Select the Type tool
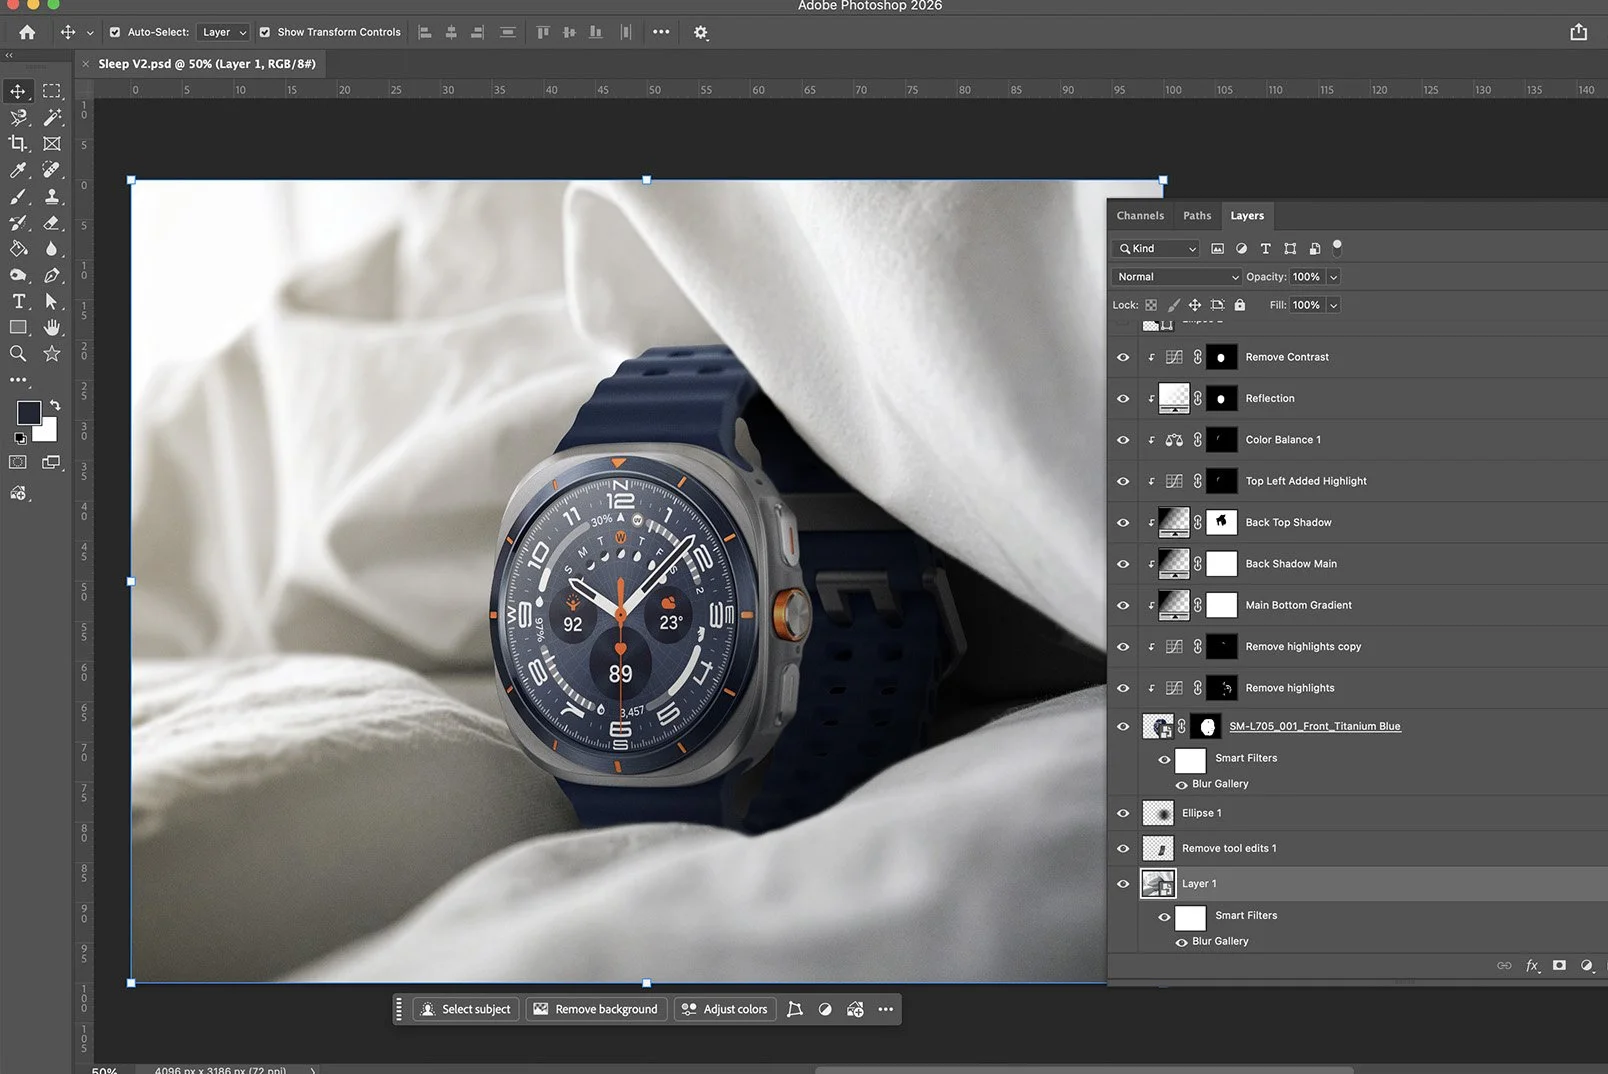The image size is (1608, 1074). 18,301
